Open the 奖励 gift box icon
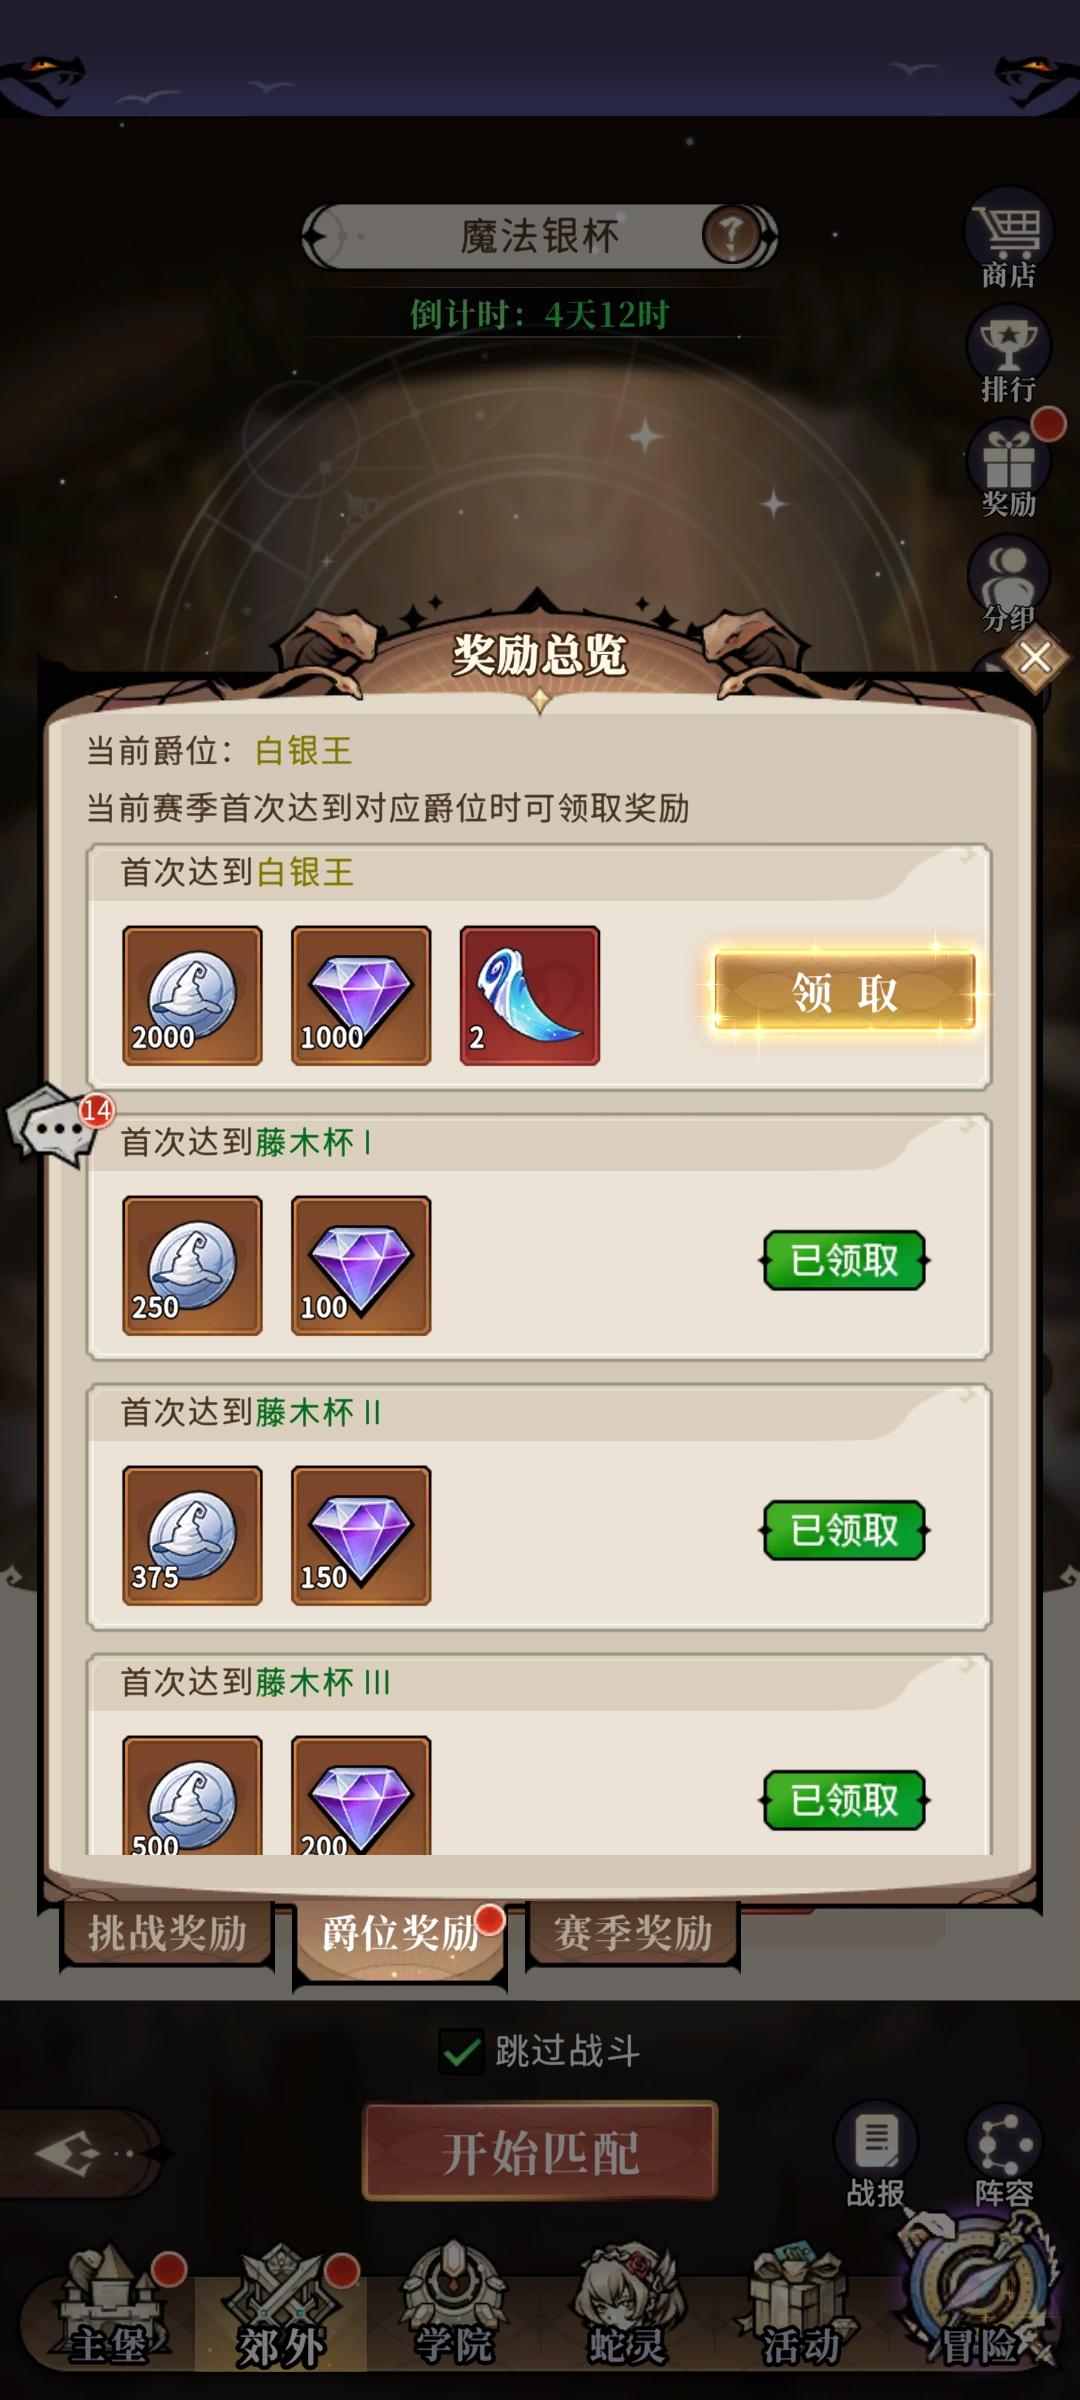The image size is (1080, 2400). (x=1008, y=468)
